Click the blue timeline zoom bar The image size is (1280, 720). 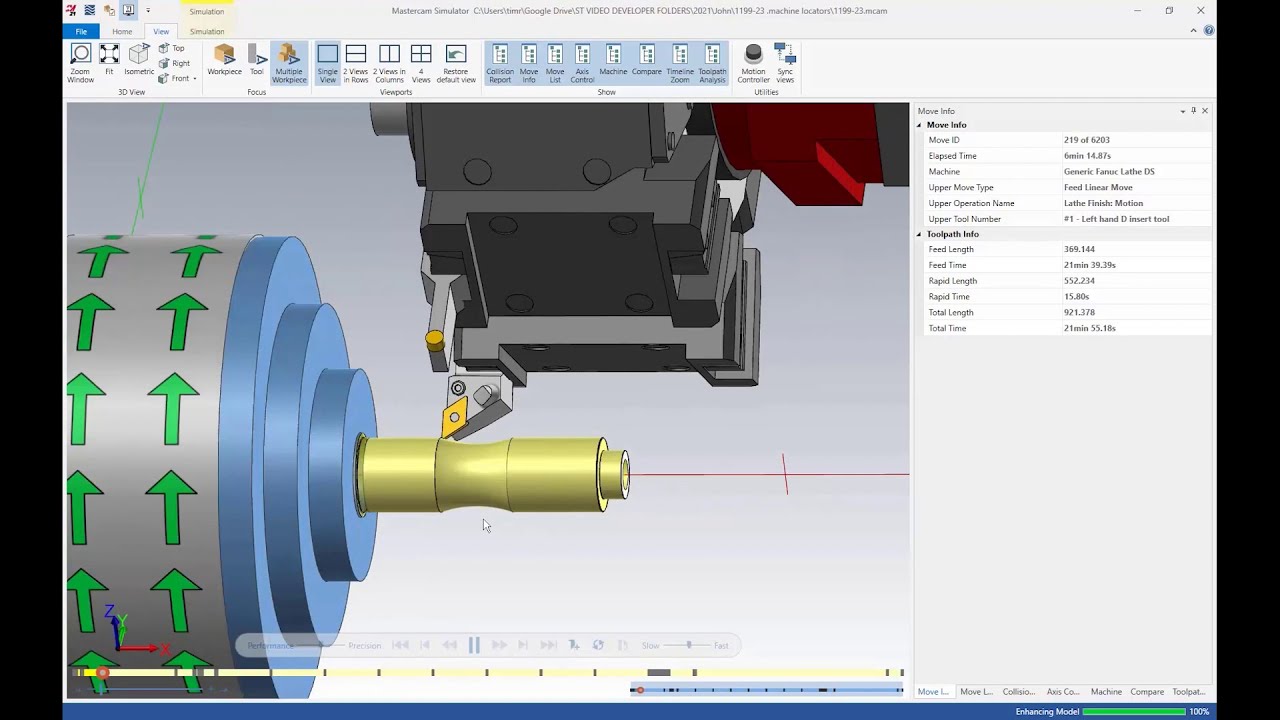[767, 690]
